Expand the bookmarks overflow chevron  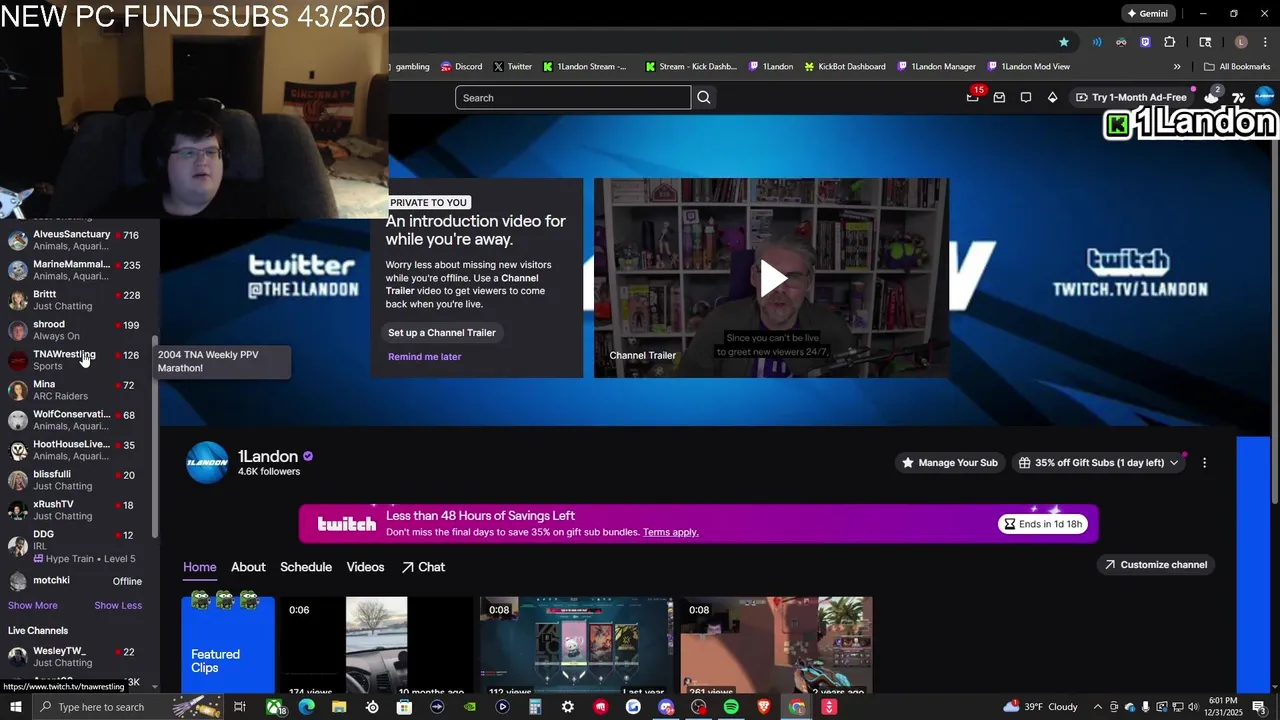click(1177, 67)
